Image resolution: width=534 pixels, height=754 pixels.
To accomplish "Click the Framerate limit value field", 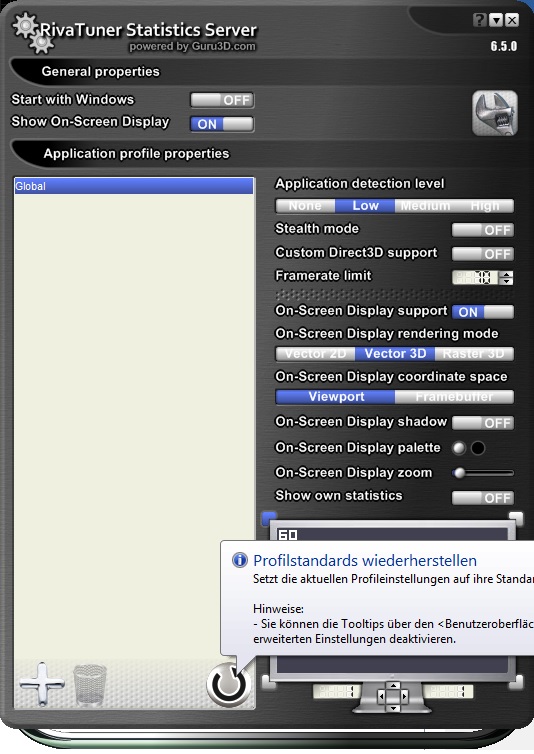I will tap(475, 277).
